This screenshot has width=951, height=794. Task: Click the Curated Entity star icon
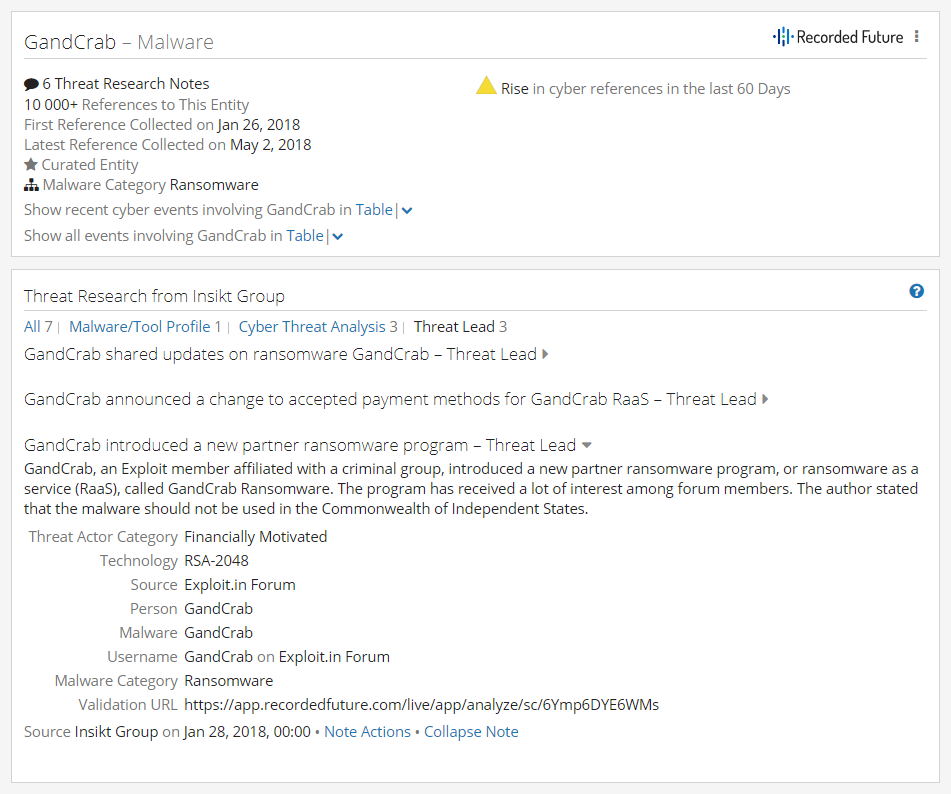click(31, 164)
